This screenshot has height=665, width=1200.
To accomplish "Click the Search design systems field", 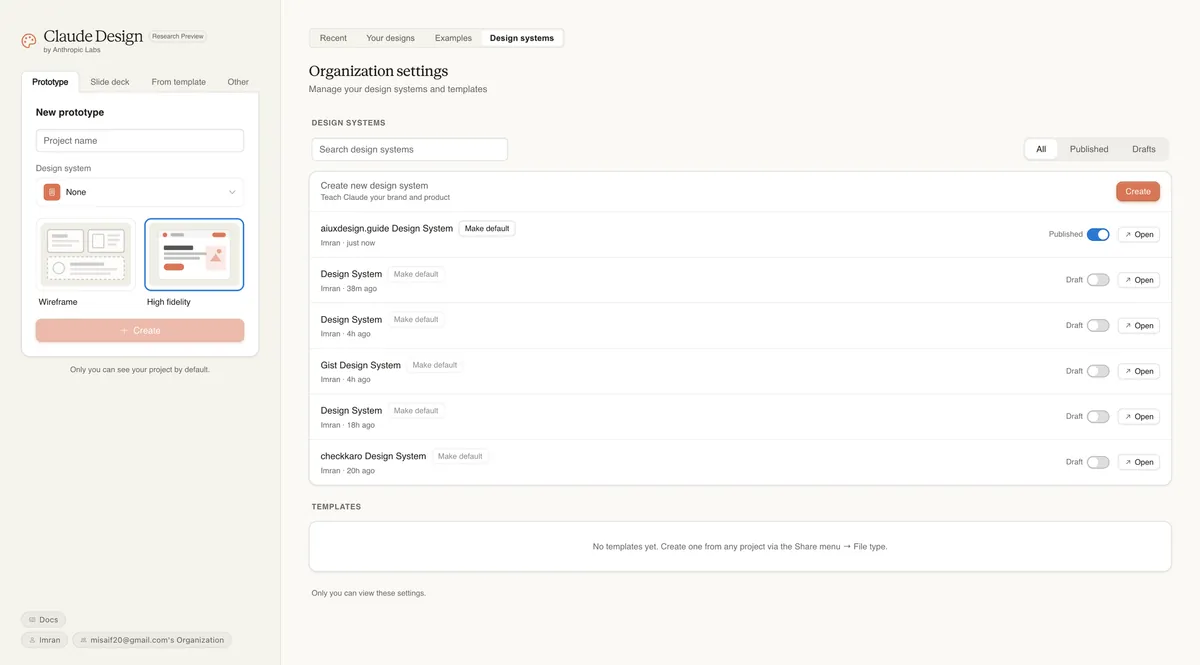I will point(409,149).
